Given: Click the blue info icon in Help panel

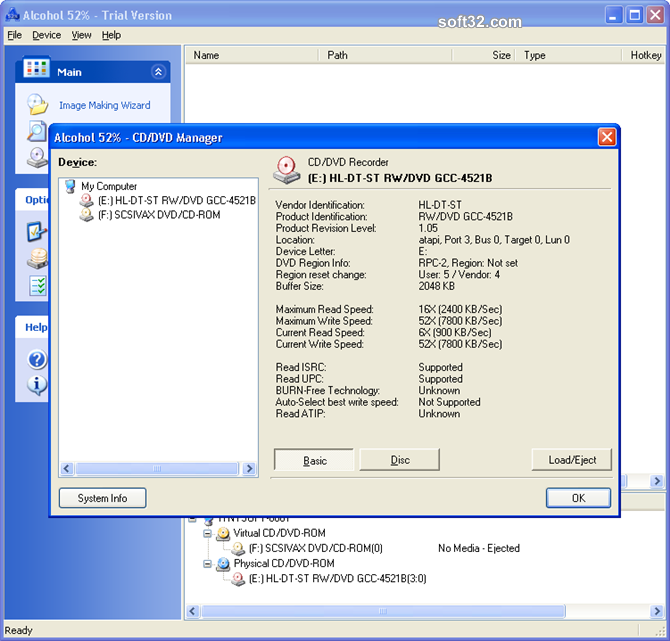Looking at the screenshot, I should click(x=37, y=385).
